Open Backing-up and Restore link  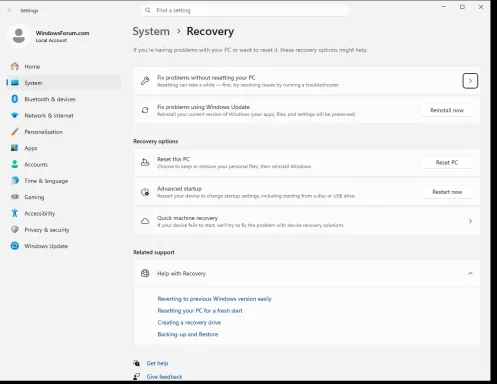click(188, 334)
